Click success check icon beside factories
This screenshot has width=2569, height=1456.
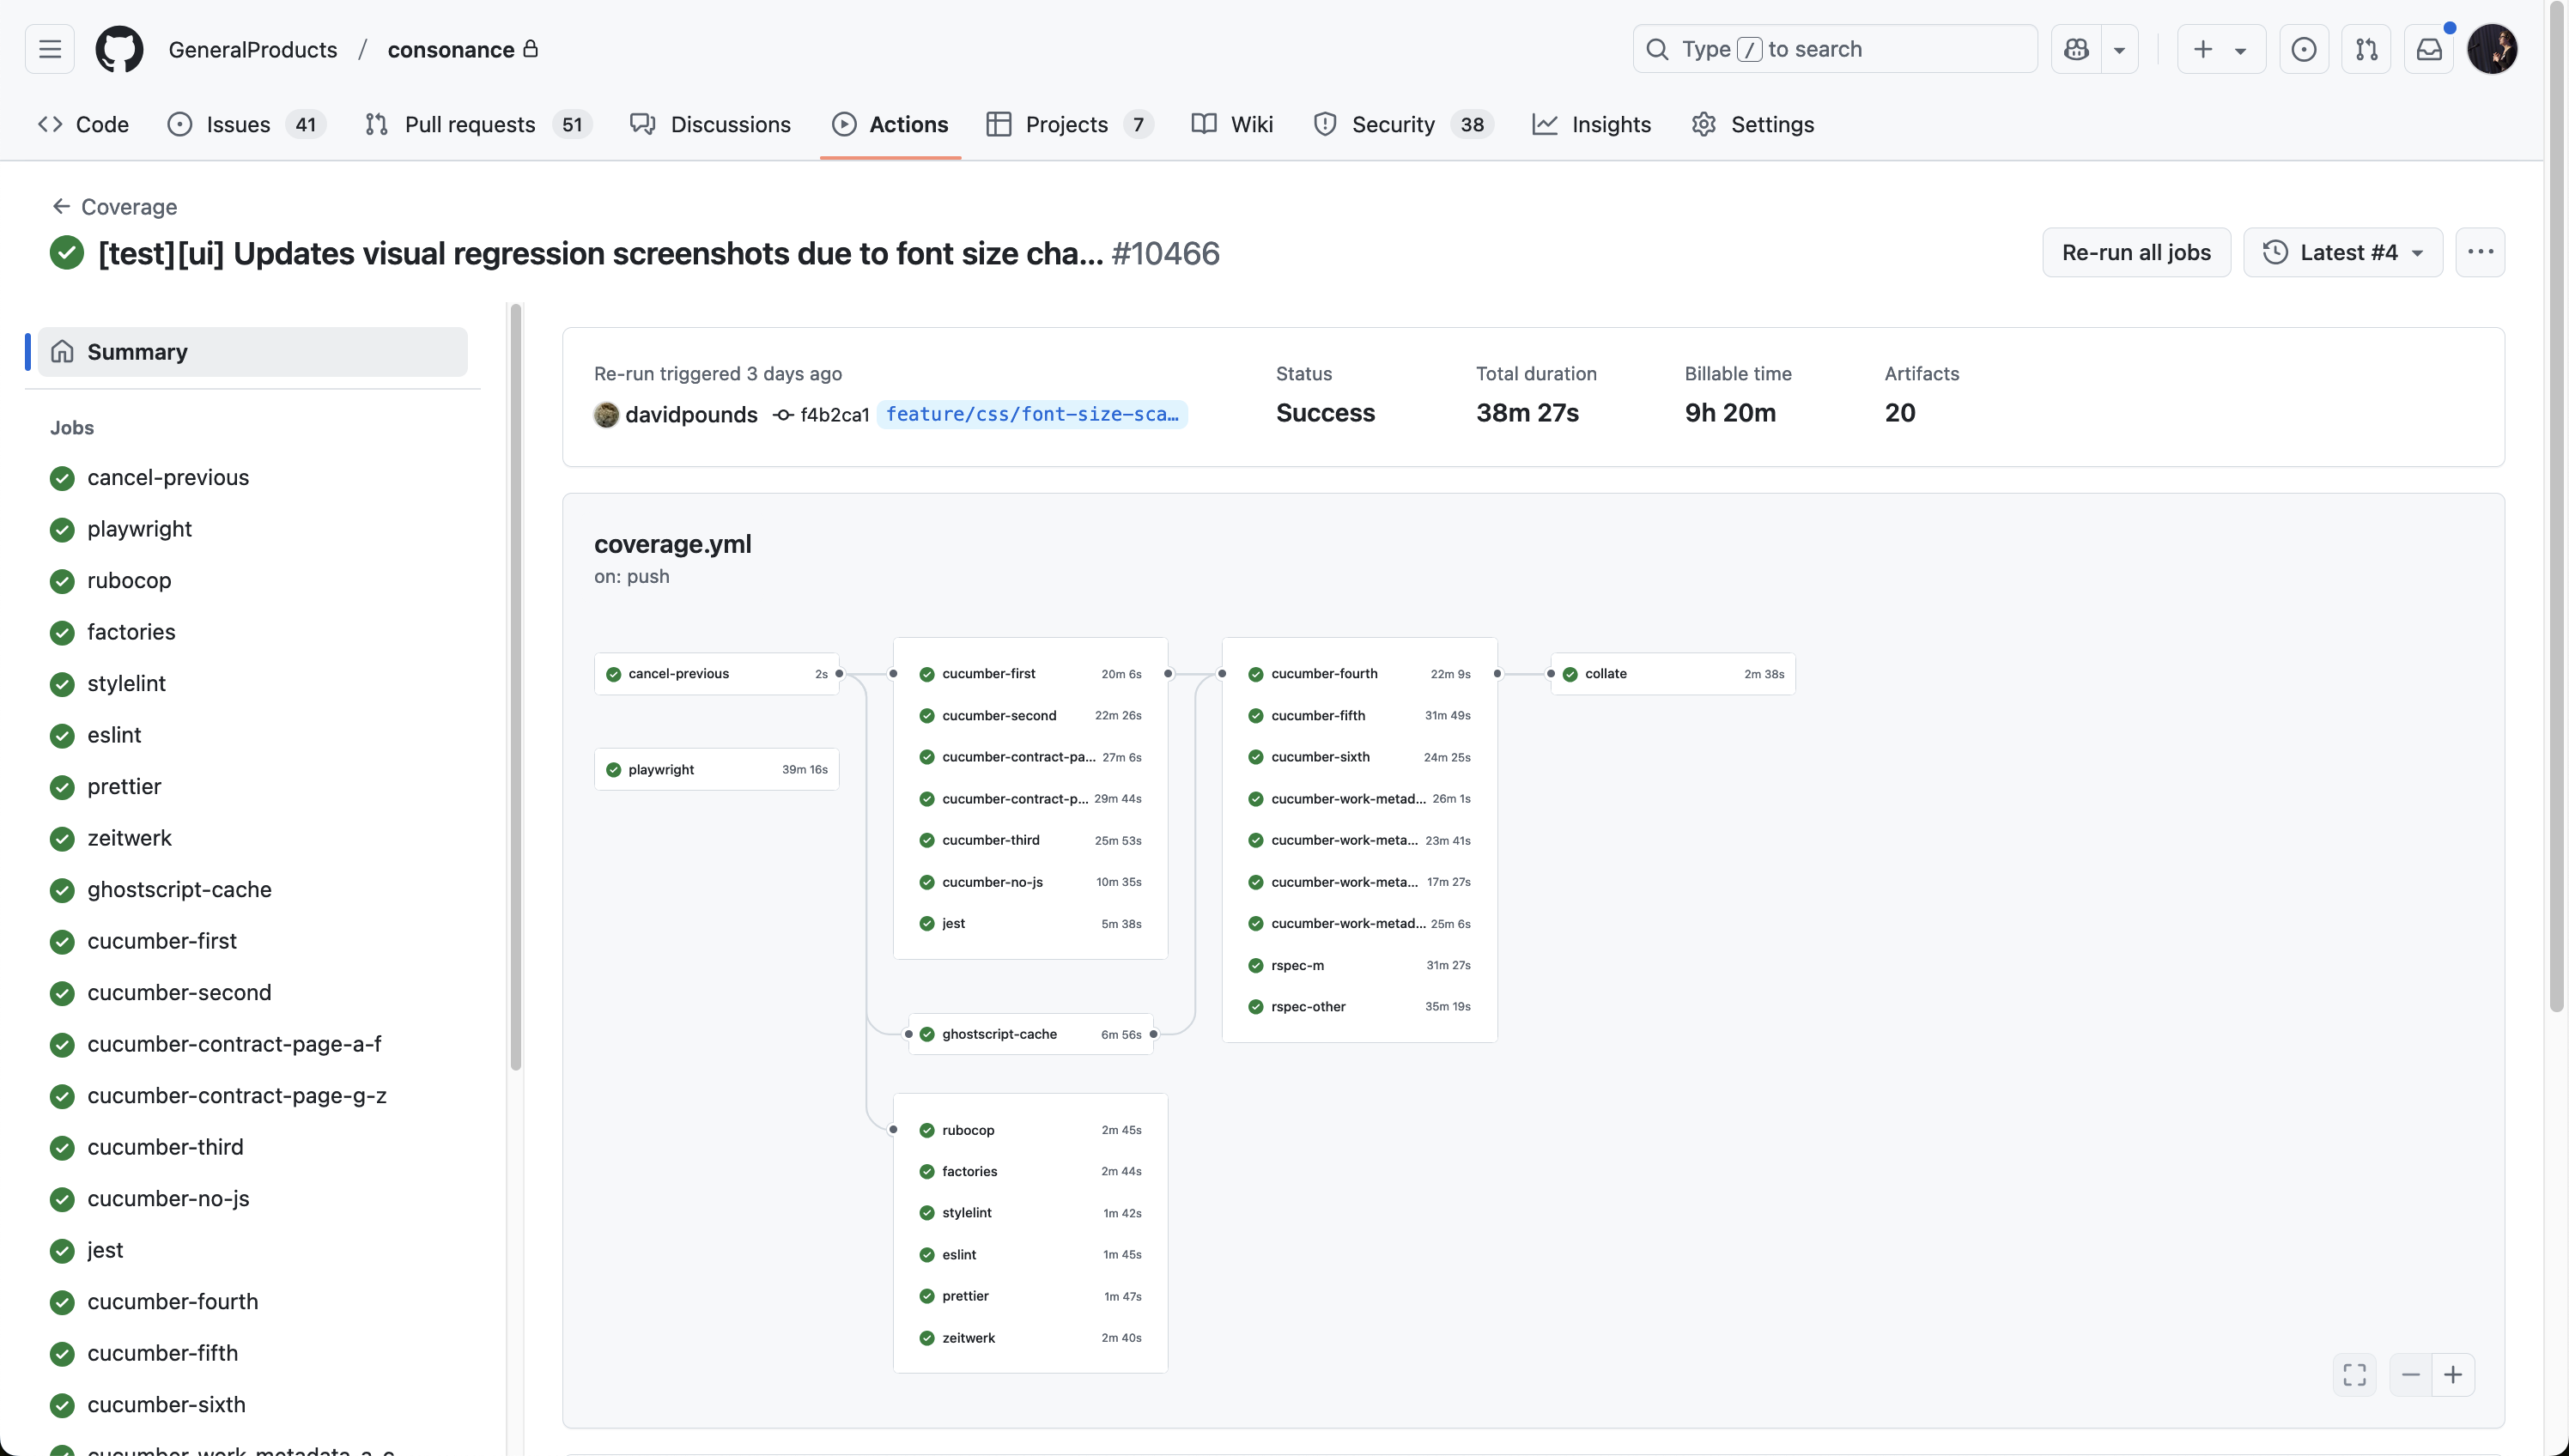(x=62, y=633)
